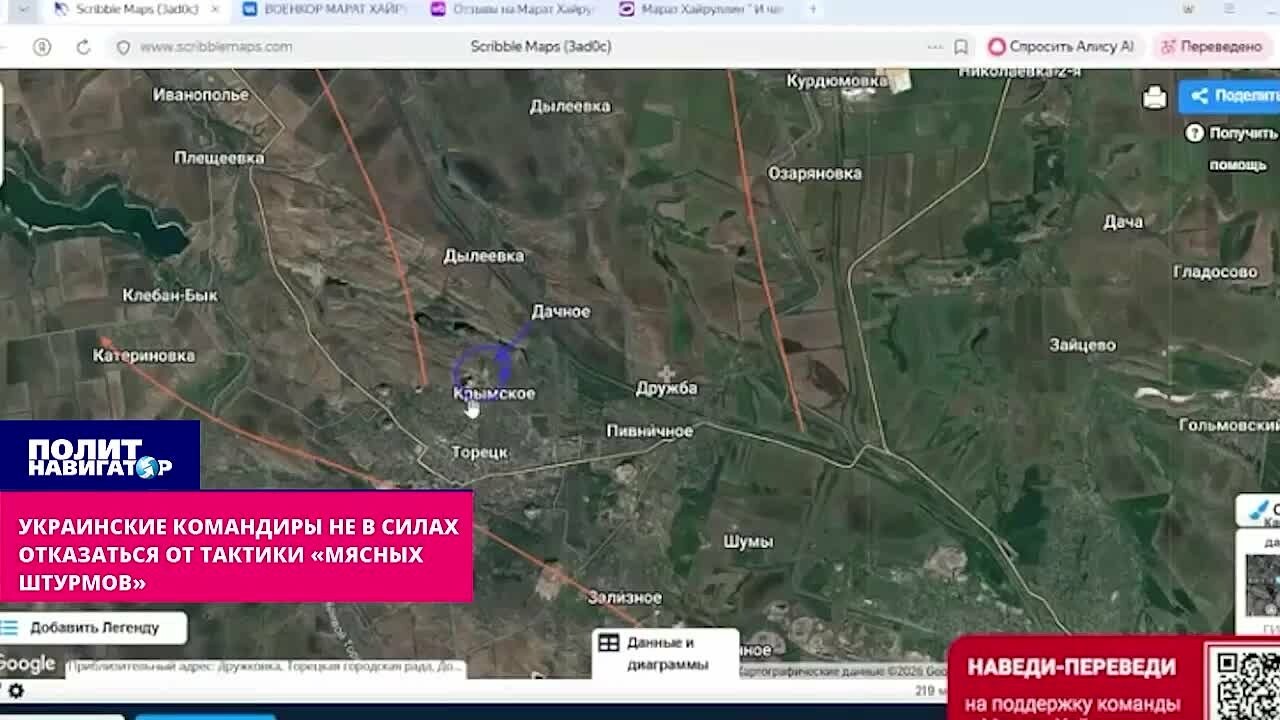Click the Переведено translation button
Viewport: 1280px width, 720px height.
[x=1211, y=46]
